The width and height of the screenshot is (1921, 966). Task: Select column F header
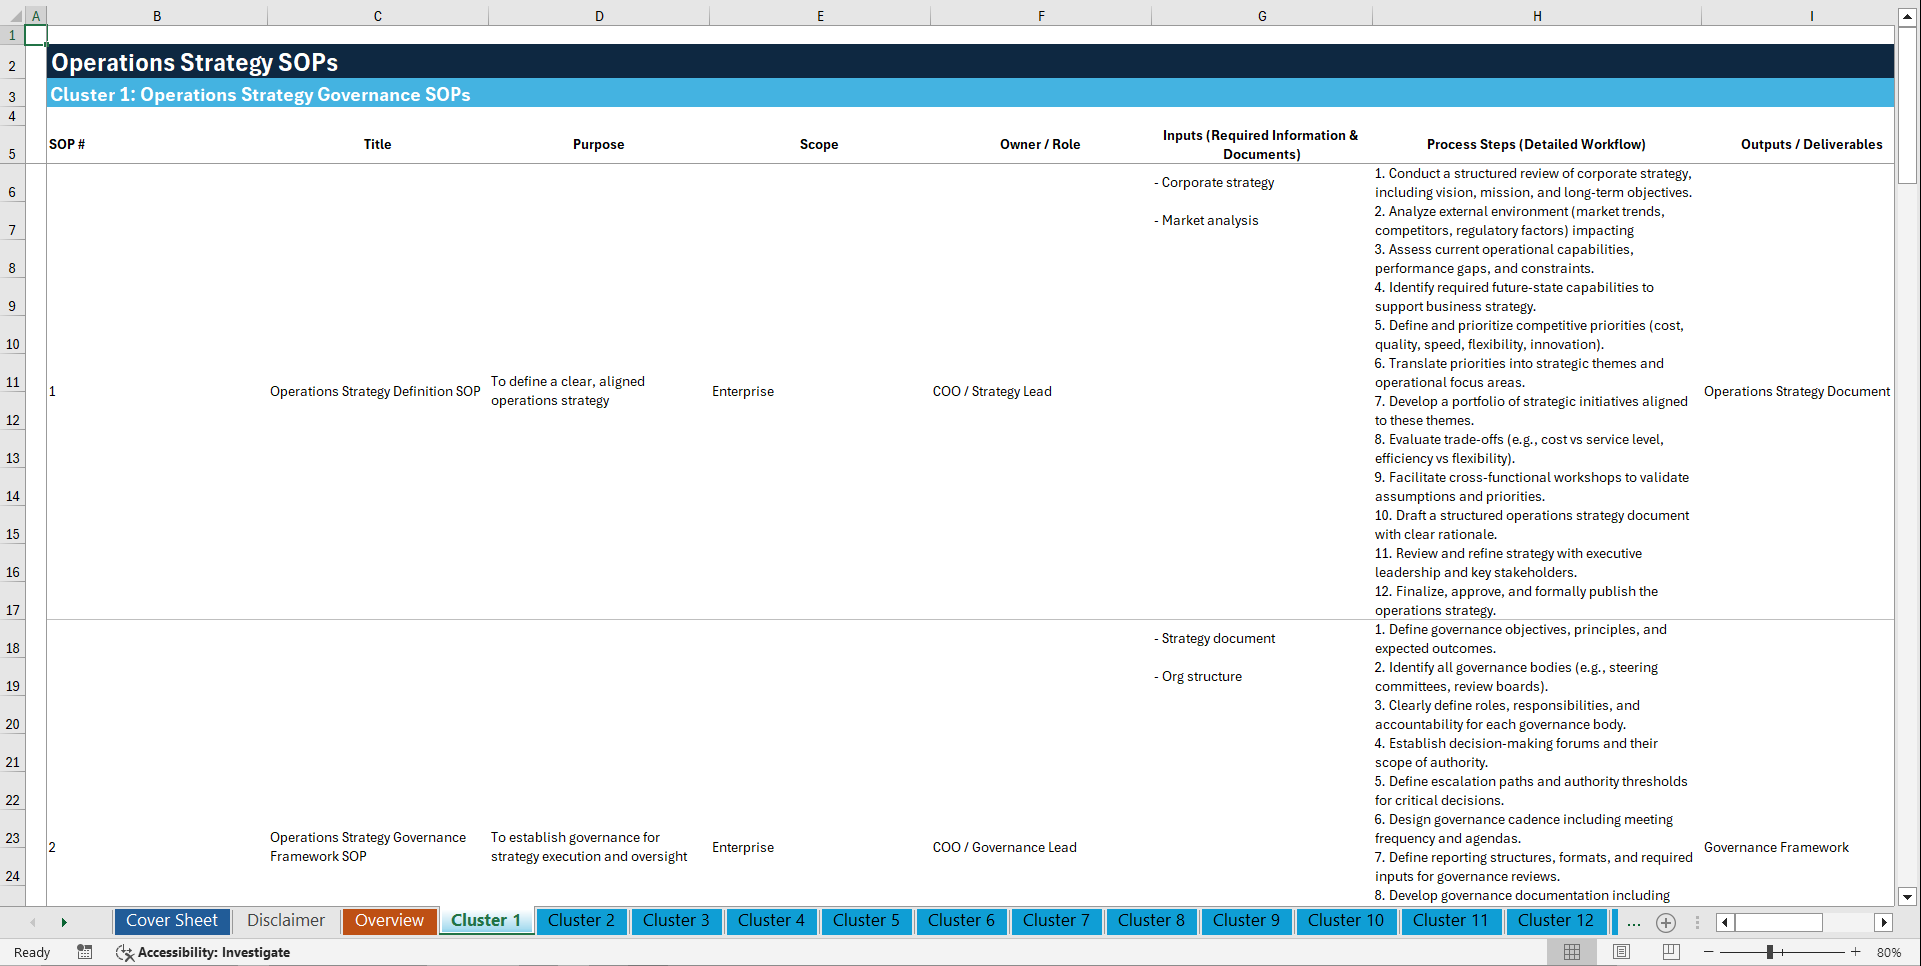click(1041, 16)
